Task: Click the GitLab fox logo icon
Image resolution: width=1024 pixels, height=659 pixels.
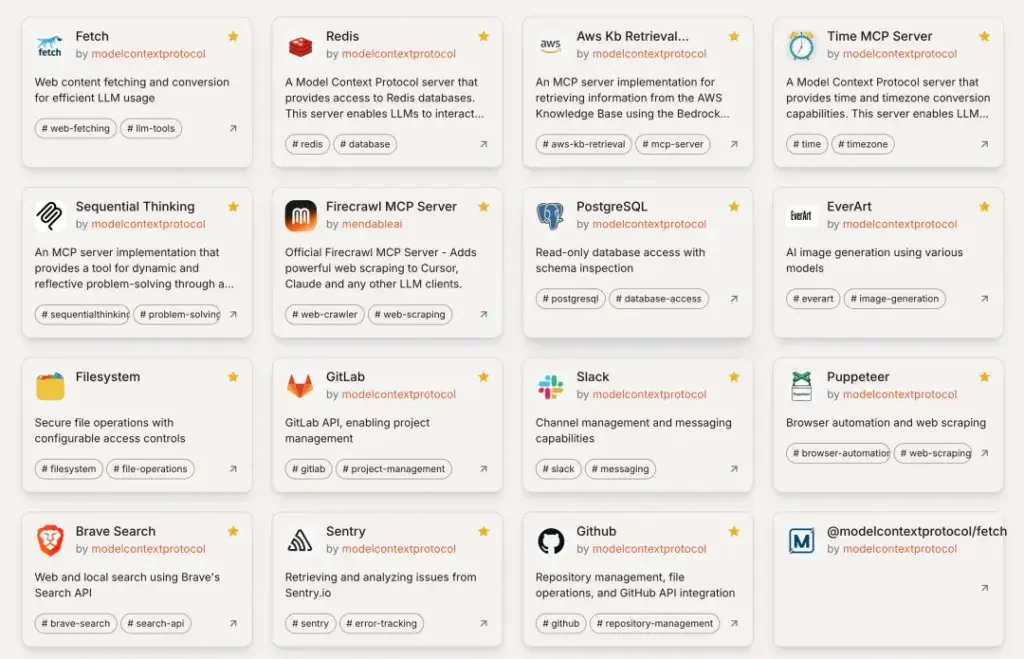Action: pyautogui.click(x=300, y=385)
